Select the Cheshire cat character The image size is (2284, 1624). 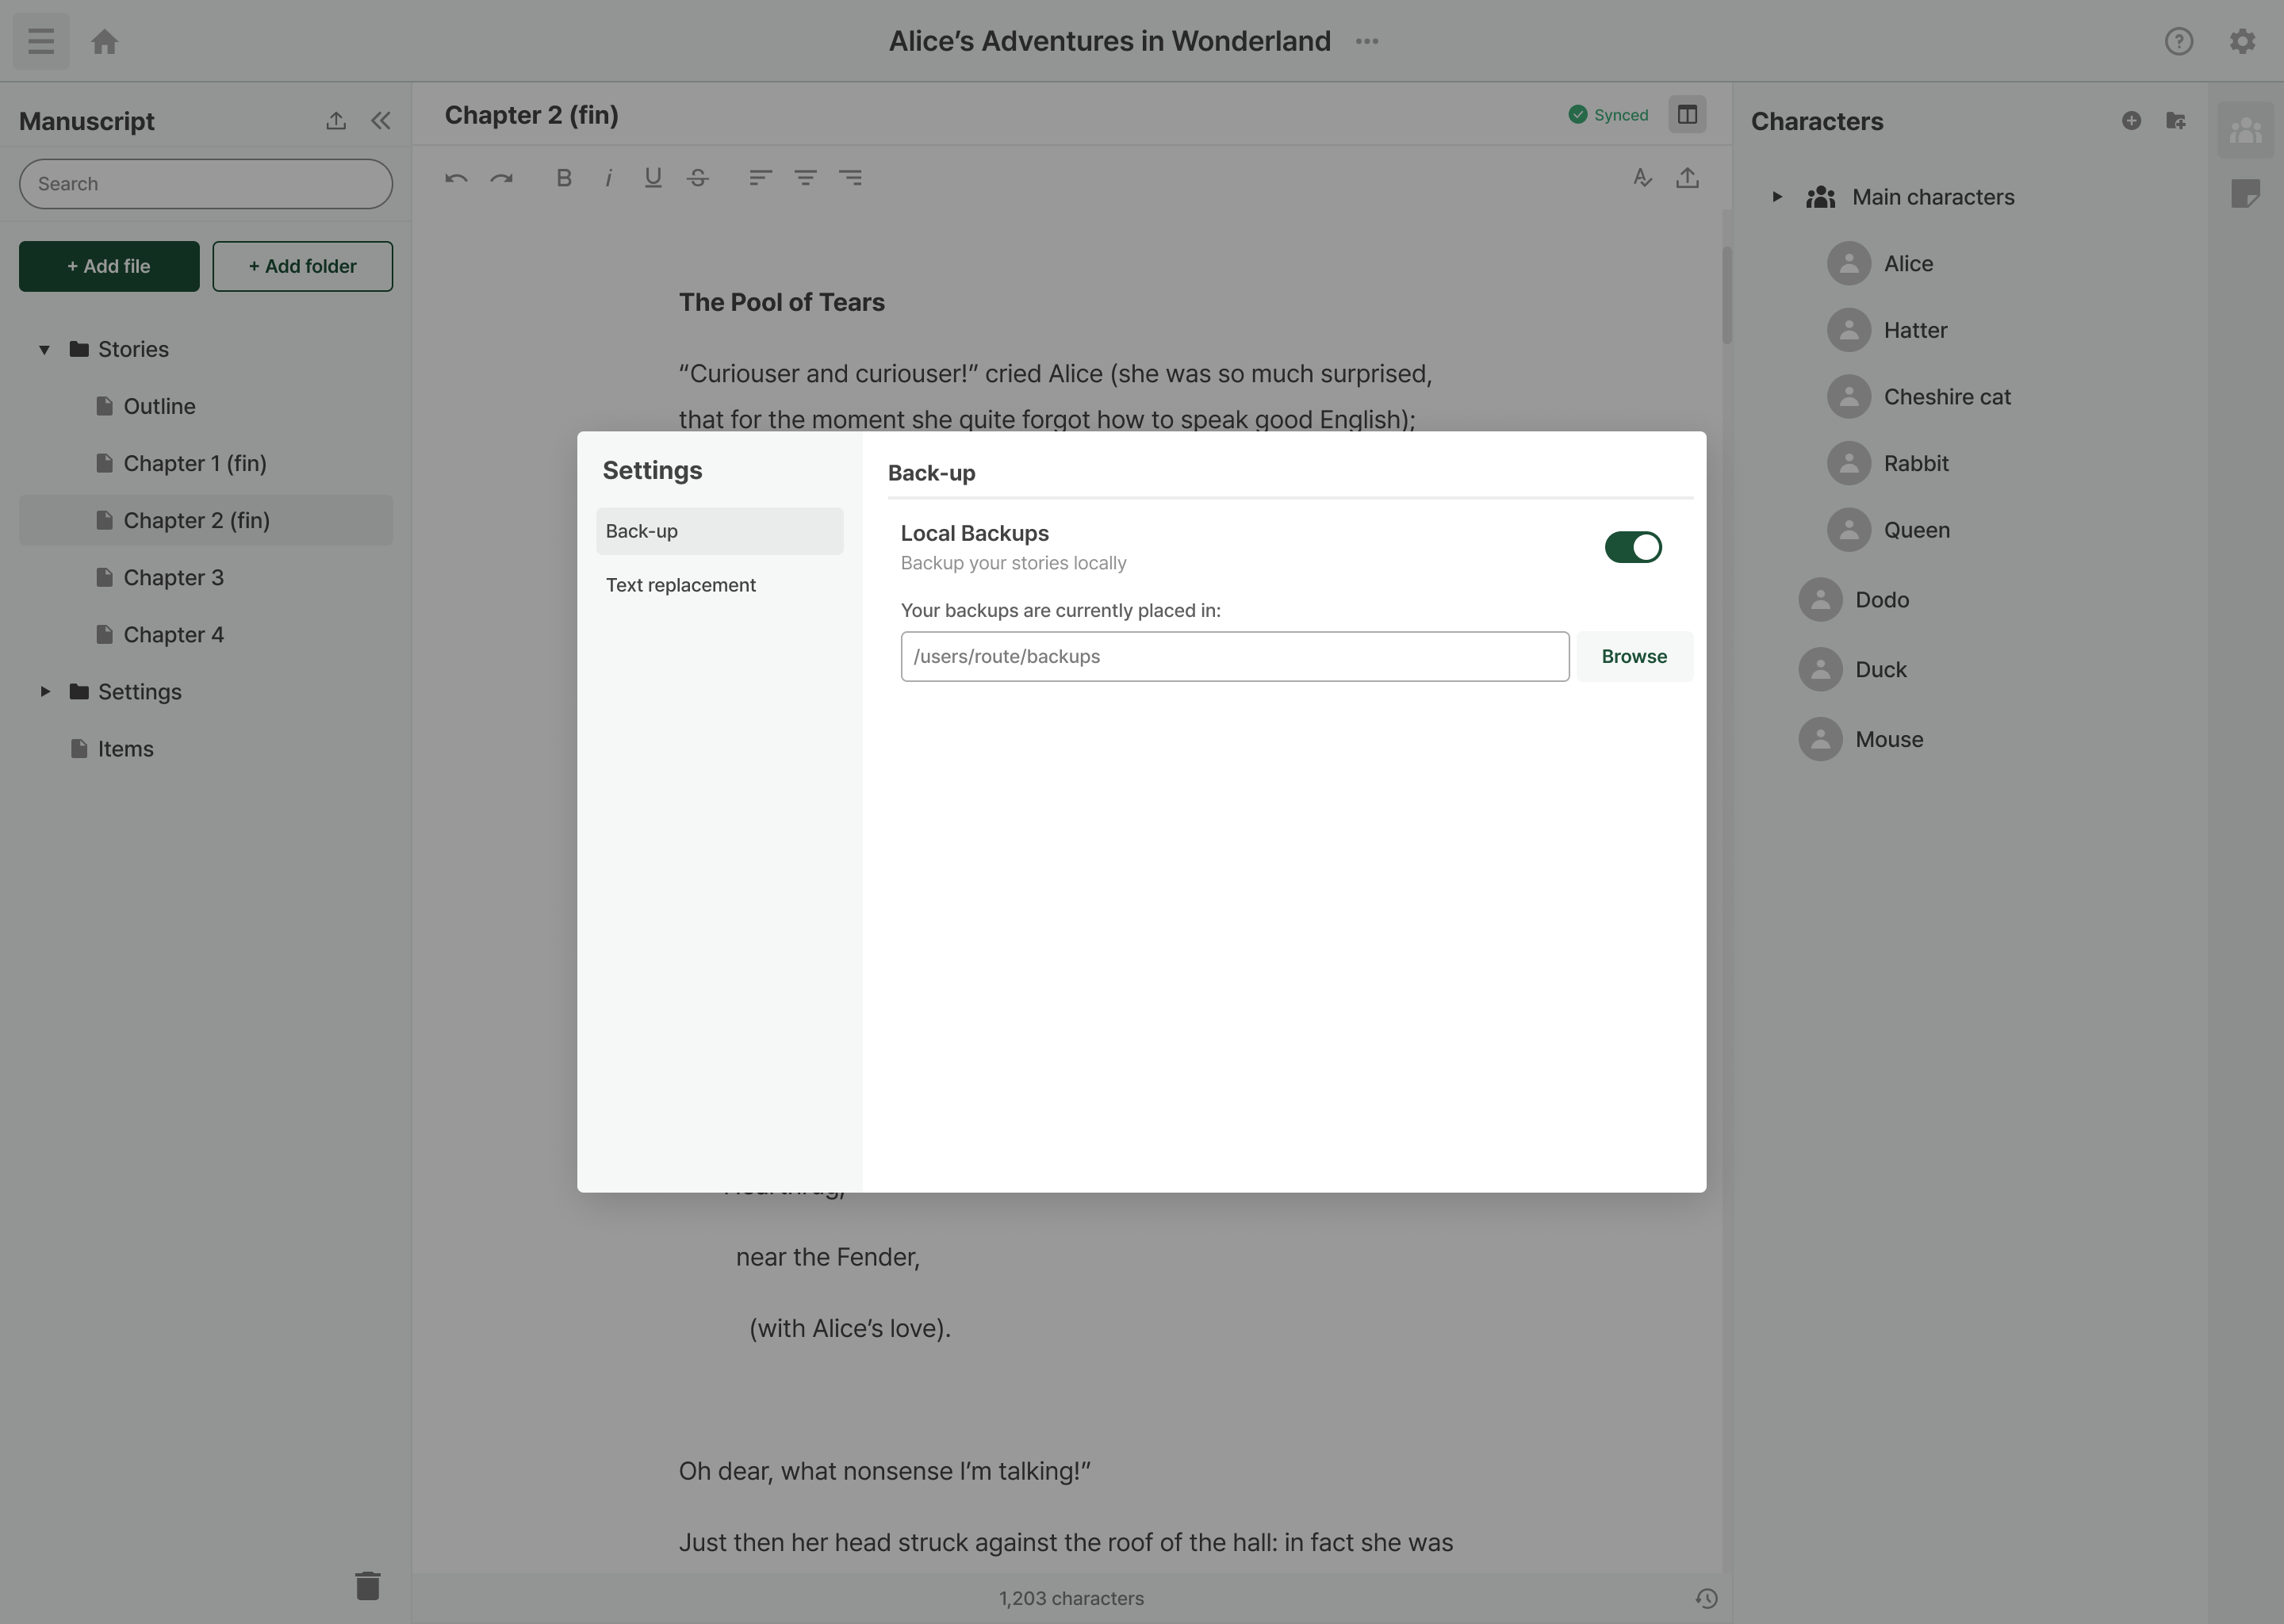tap(1919, 397)
